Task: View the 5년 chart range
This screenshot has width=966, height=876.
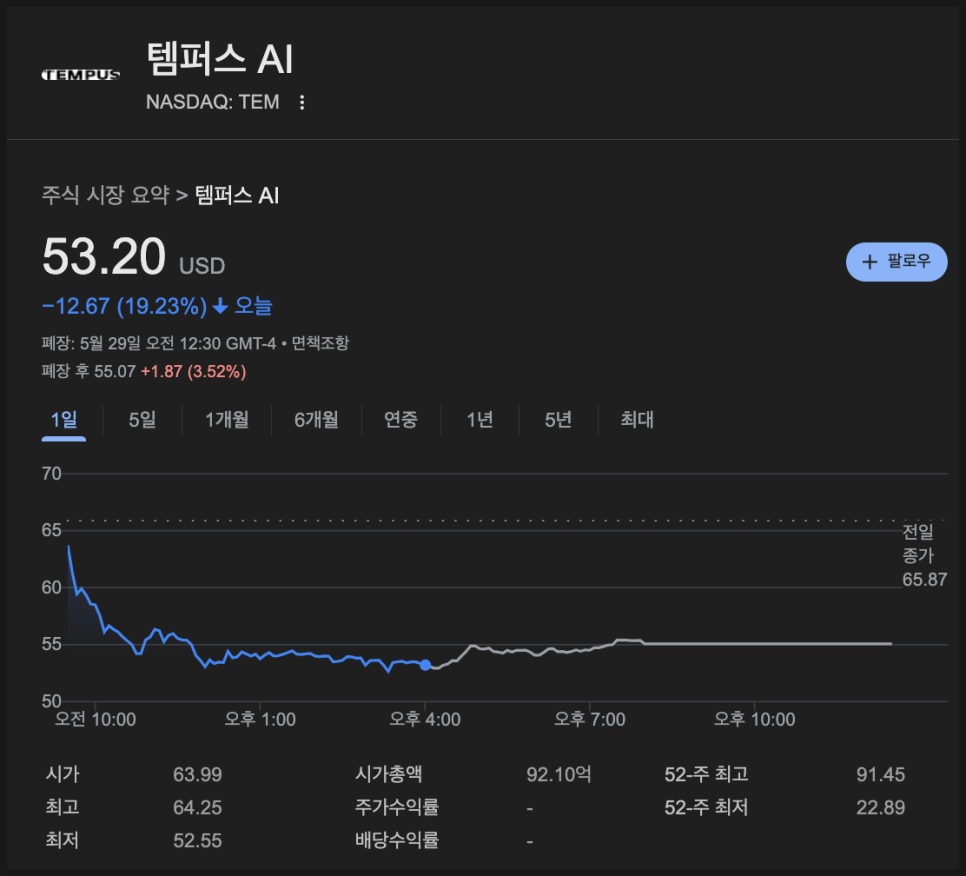Action: coord(558,420)
